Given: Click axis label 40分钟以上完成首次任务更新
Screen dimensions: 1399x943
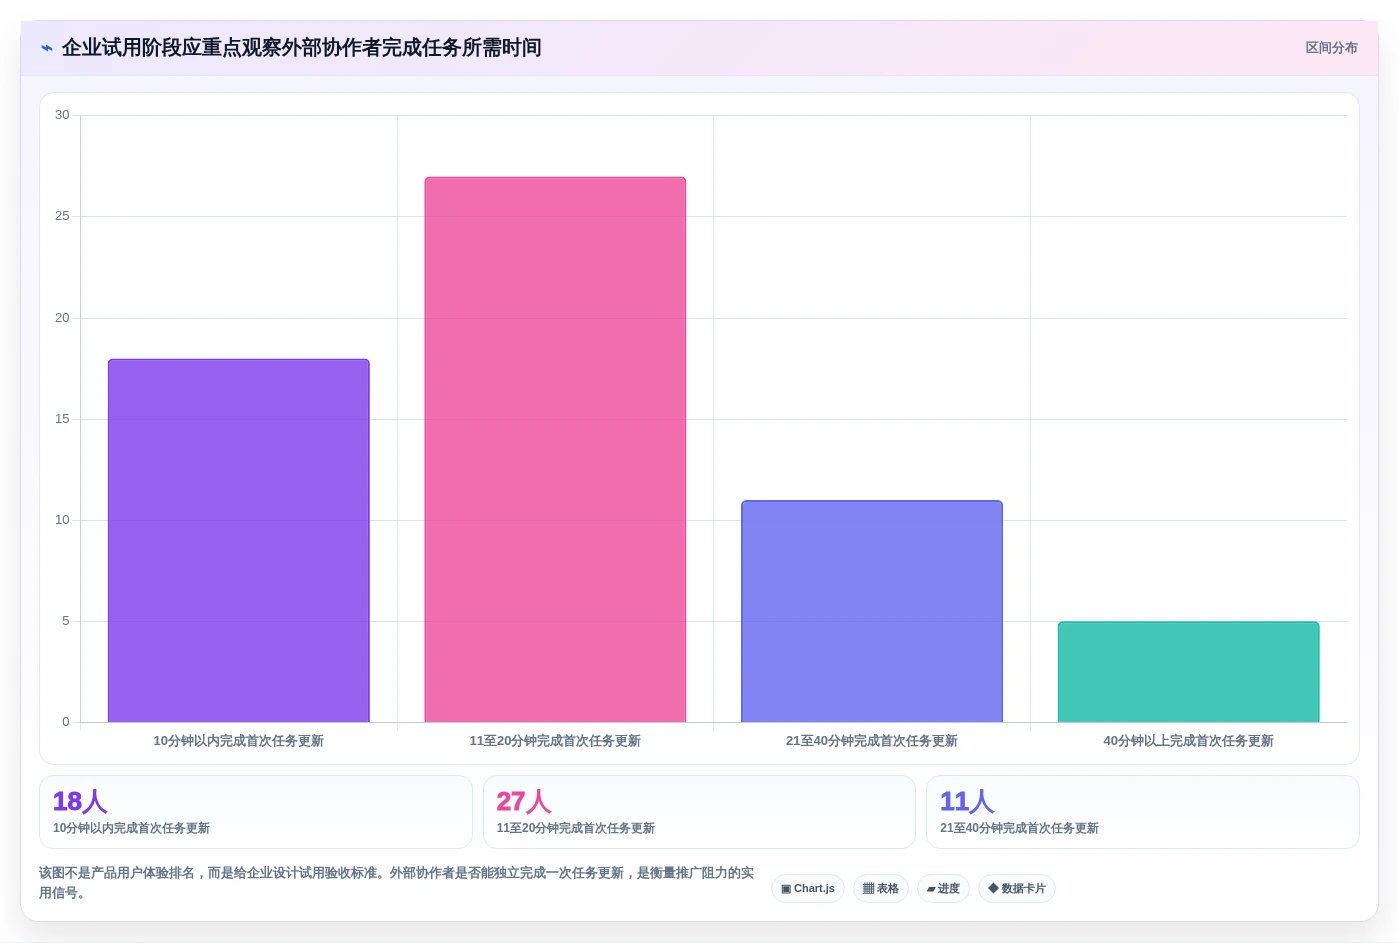Looking at the screenshot, I should click(1189, 741).
